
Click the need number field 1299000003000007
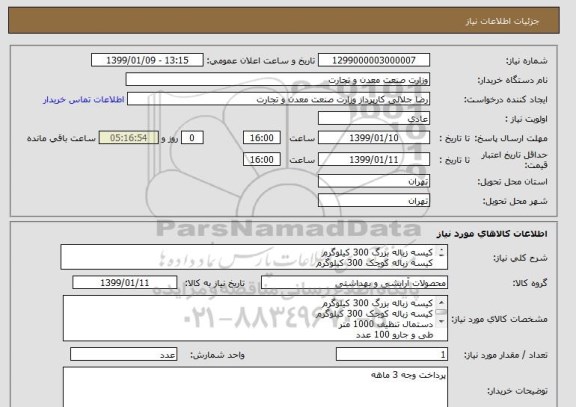(x=374, y=60)
